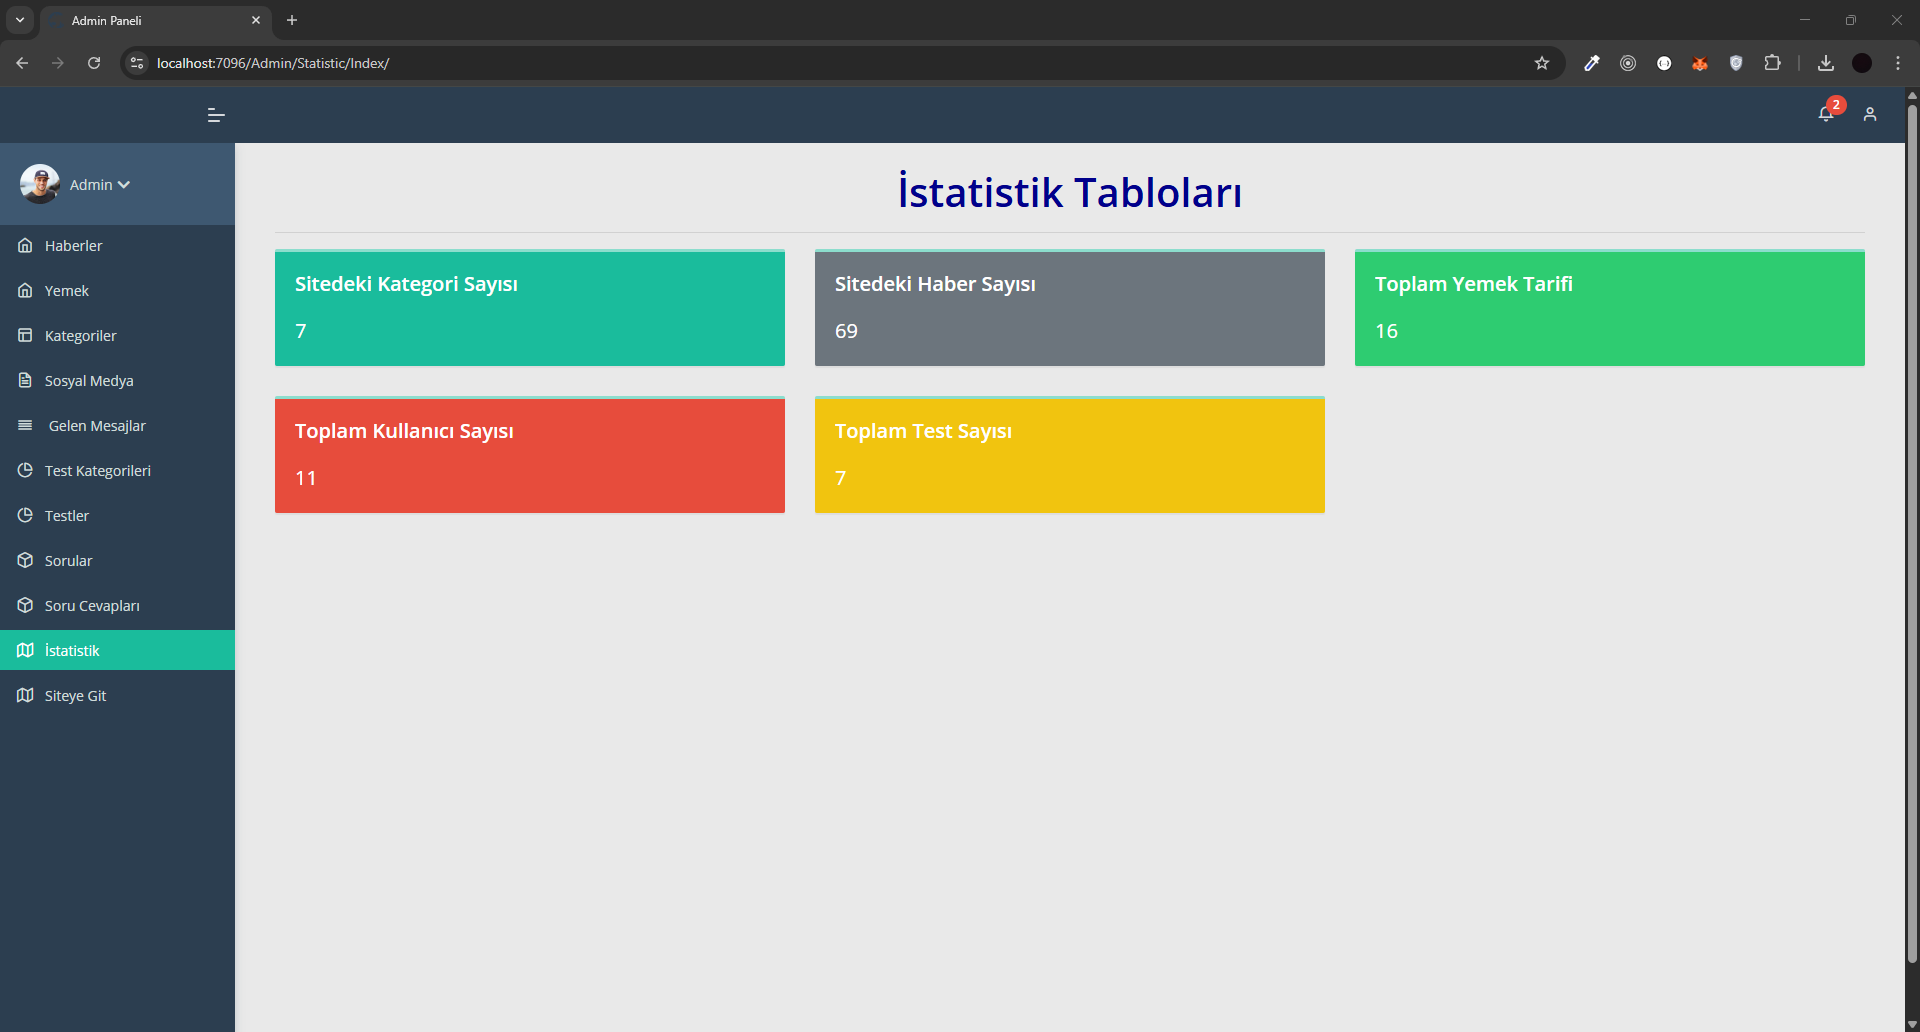Open the Testler sidebar link
The width and height of the screenshot is (1920, 1032).
coord(67,516)
